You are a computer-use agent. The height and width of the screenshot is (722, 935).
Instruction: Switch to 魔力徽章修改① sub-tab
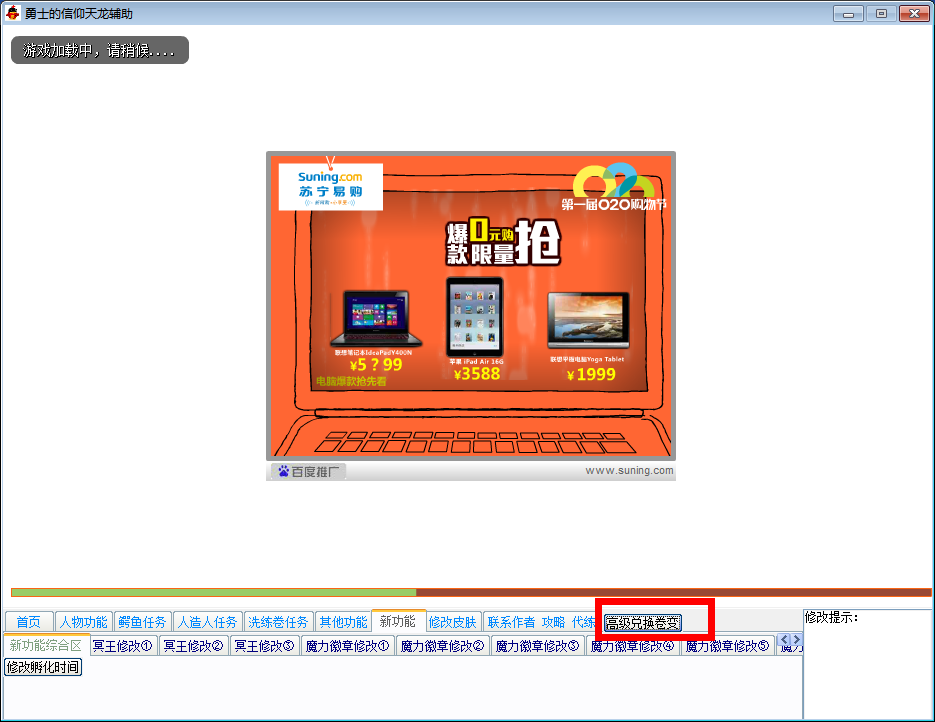click(348, 646)
